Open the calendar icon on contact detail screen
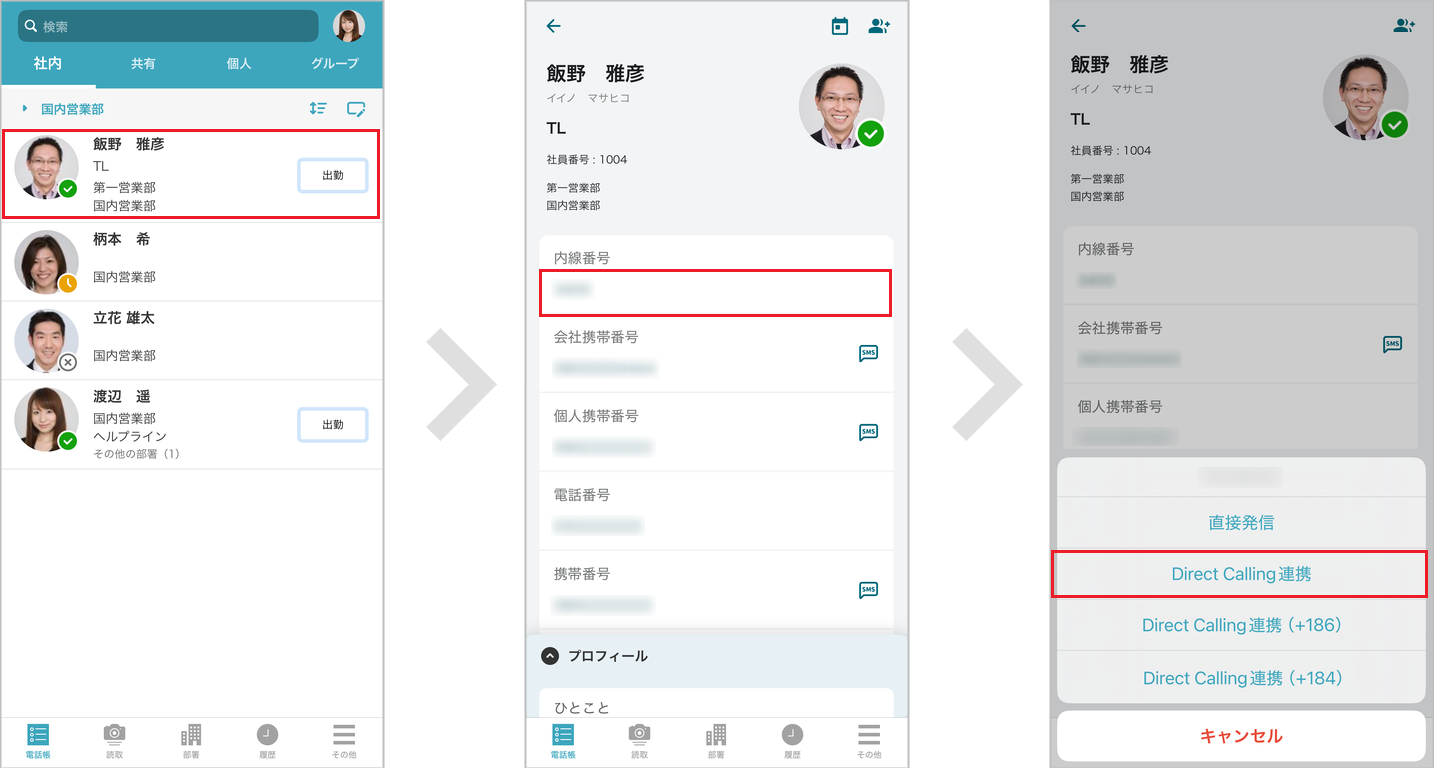Image resolution: width=1434 pixels, height=768 pixels. [x=840, y=26]
